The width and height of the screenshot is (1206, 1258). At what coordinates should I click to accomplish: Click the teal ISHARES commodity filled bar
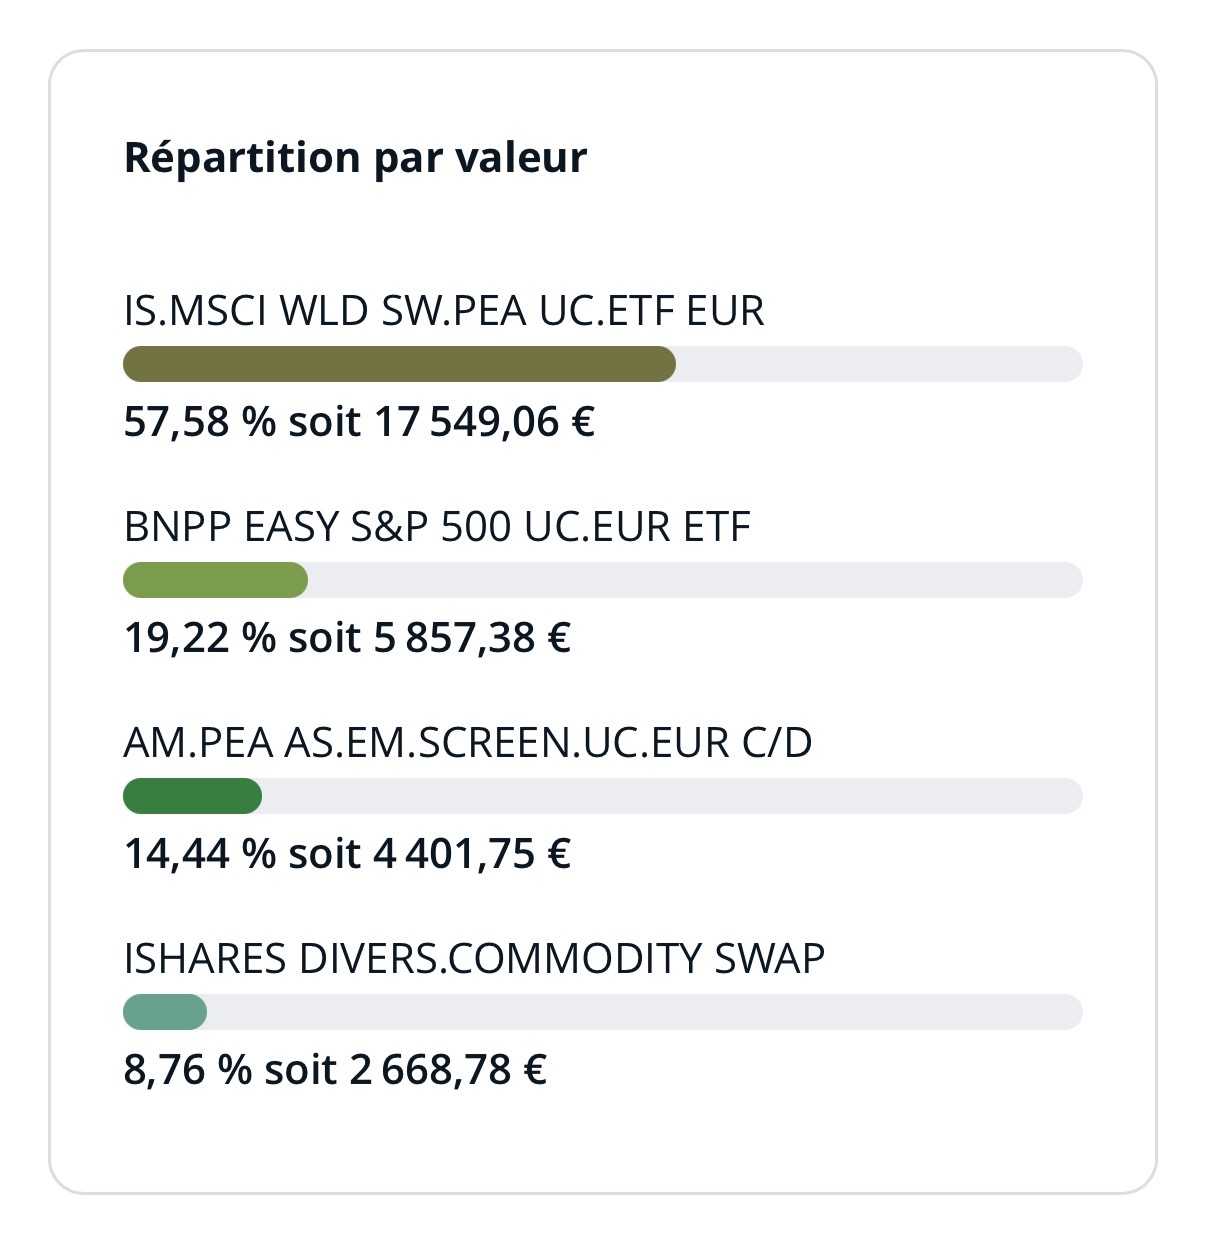[x=165, y=1012]
